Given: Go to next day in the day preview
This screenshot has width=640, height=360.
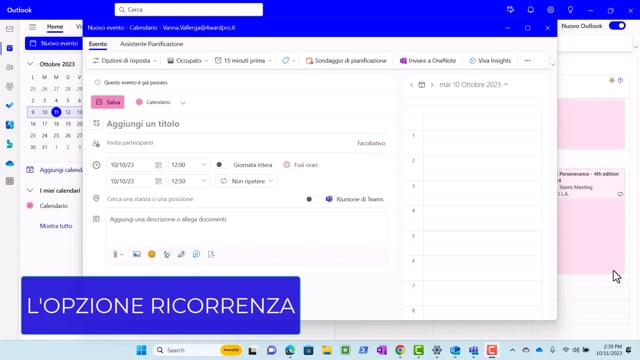Looking at the screenshot, I should pyautogui.click(x=432, y=85).
